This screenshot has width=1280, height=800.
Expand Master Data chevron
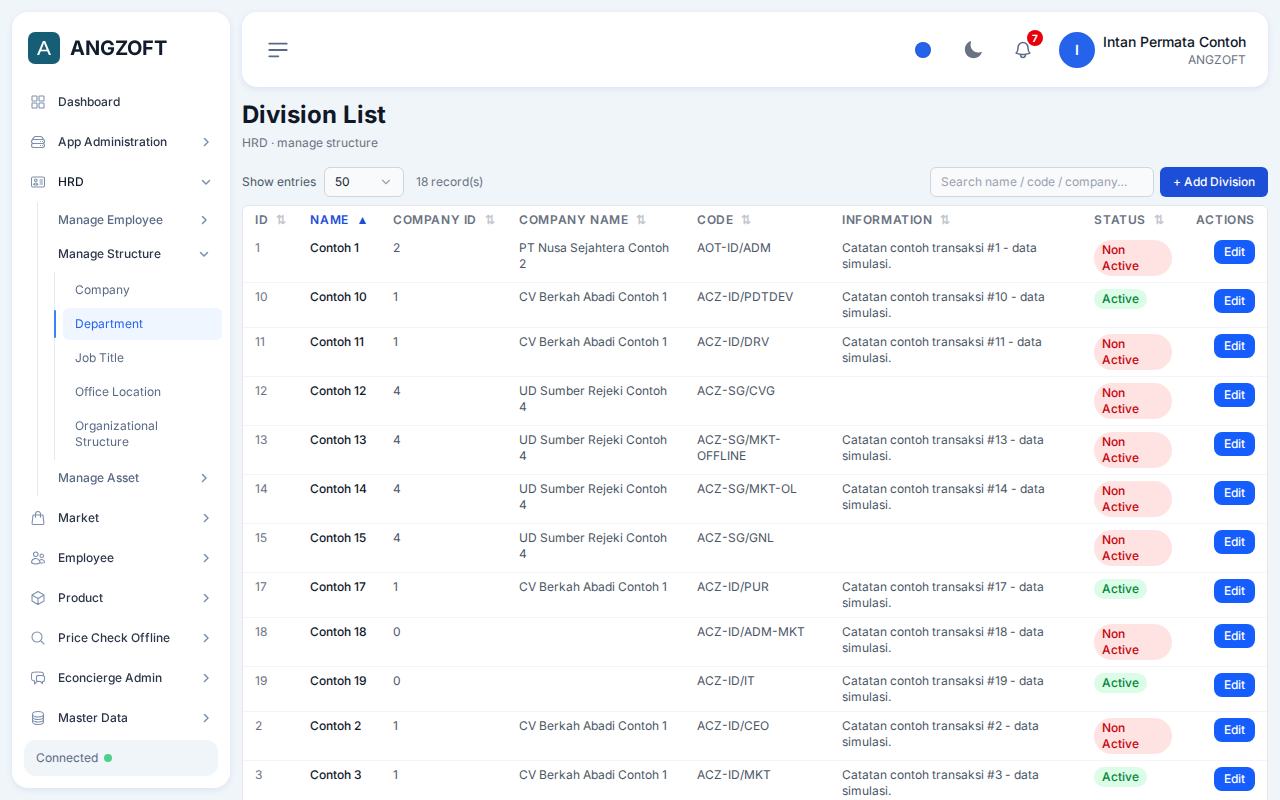tap(206, 718)
